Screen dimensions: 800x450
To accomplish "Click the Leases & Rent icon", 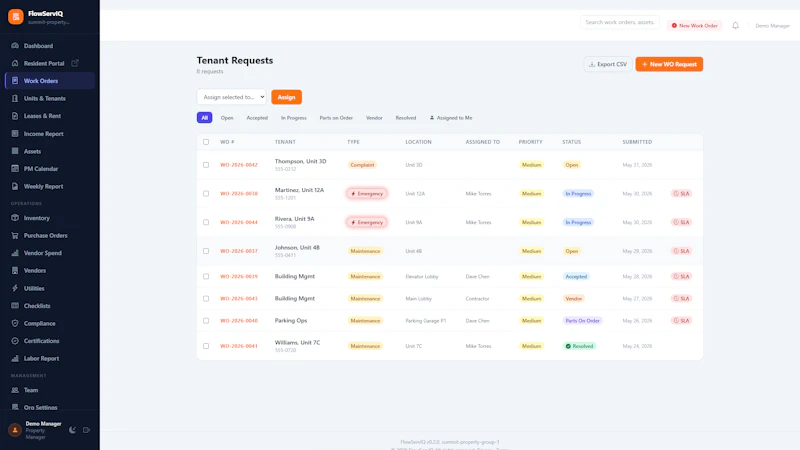I will point(15,116).
